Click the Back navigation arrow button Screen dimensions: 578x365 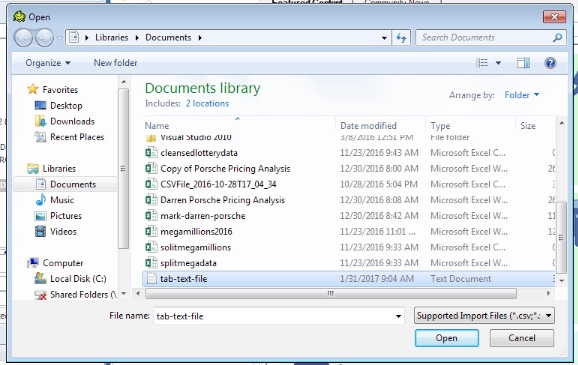click(x=23, y=38)
